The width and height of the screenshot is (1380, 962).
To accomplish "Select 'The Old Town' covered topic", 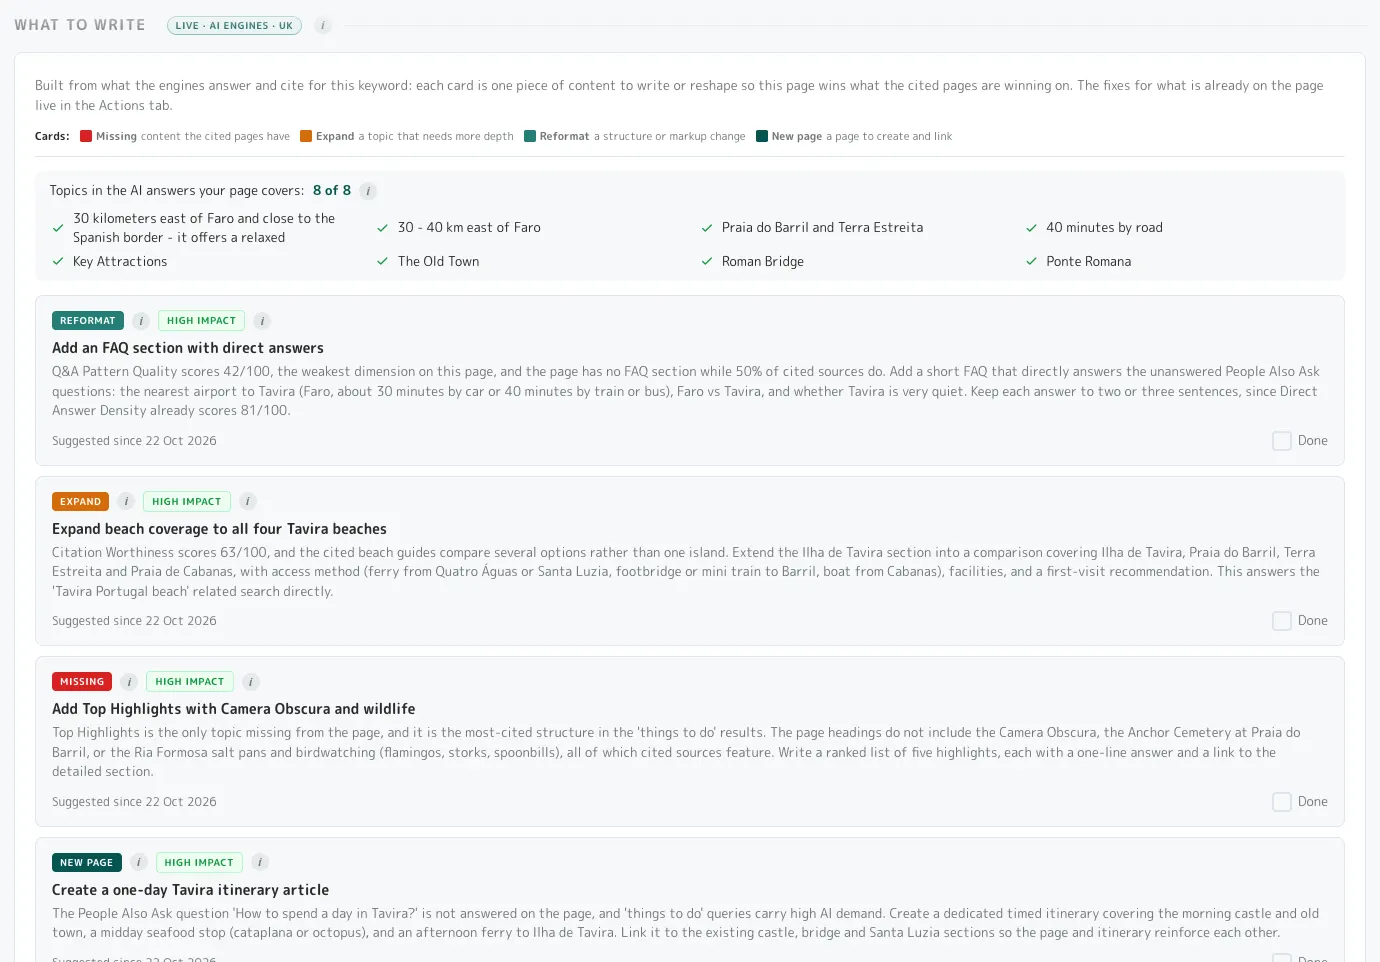I will click(x=438, y=262).
